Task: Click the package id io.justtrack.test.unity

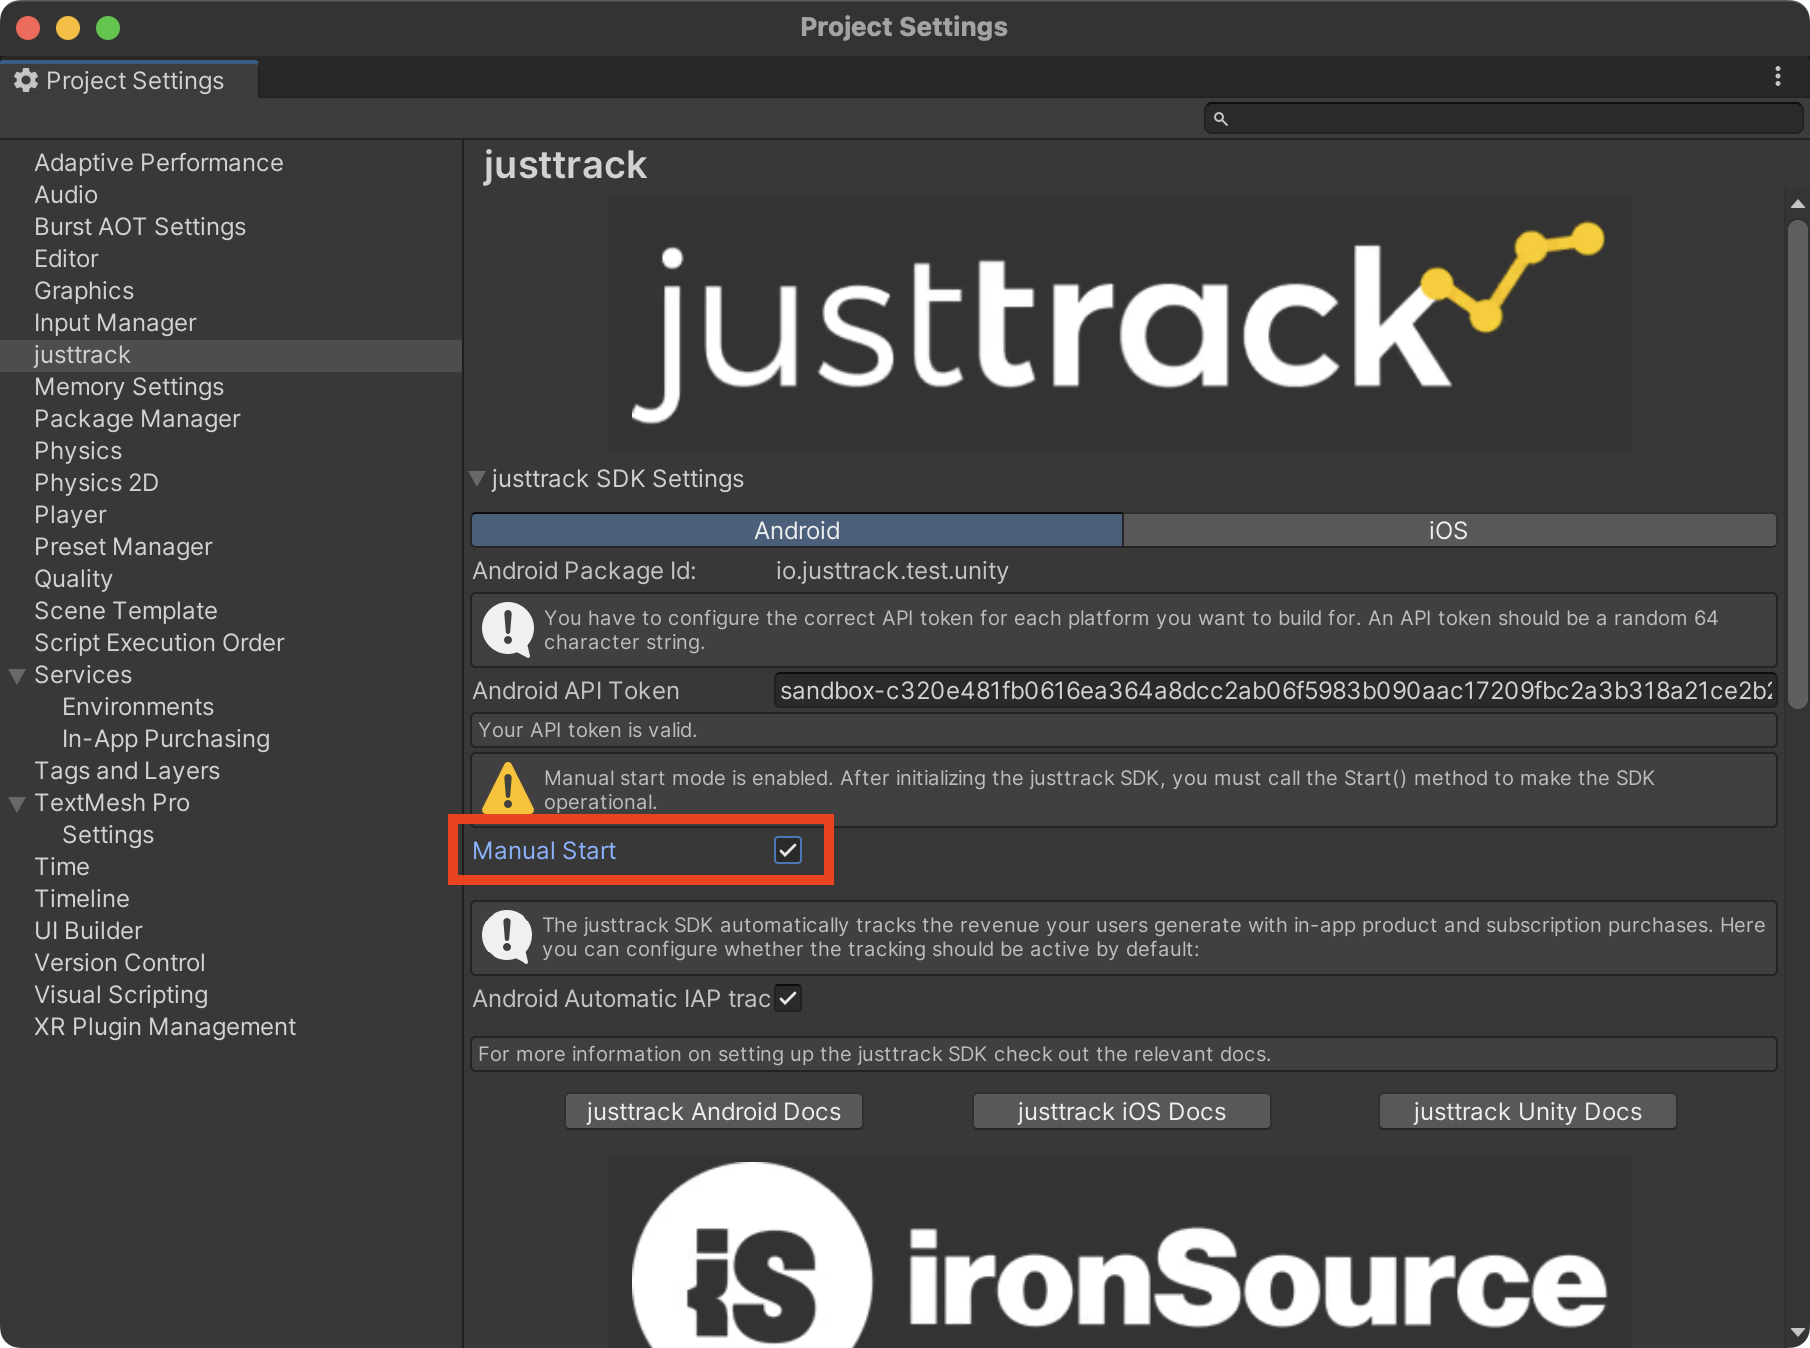Action: [x=892, y=570]
